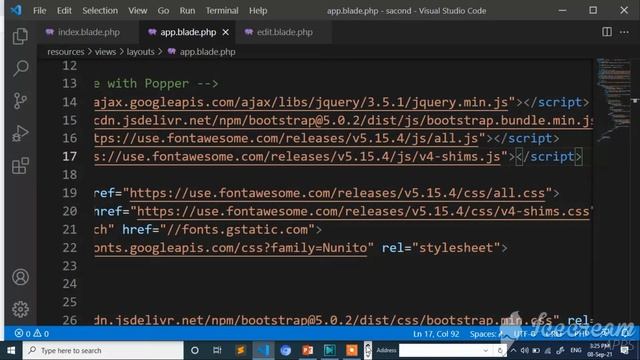The width and height of the screenshot is (640, 360).
Task: Open the Manage gear settings
Action: pyautogui.click(x=20, y=309)
